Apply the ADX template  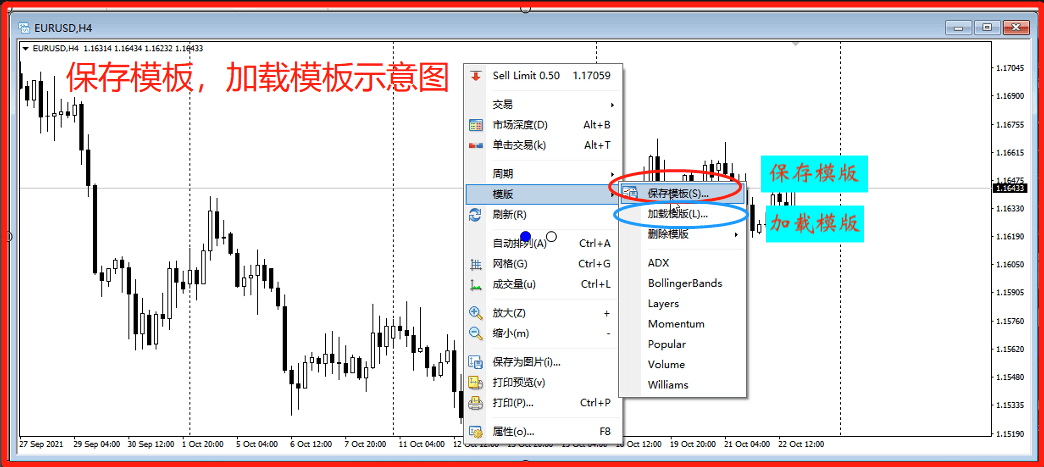pyautogui.click(x=682, y=262)
